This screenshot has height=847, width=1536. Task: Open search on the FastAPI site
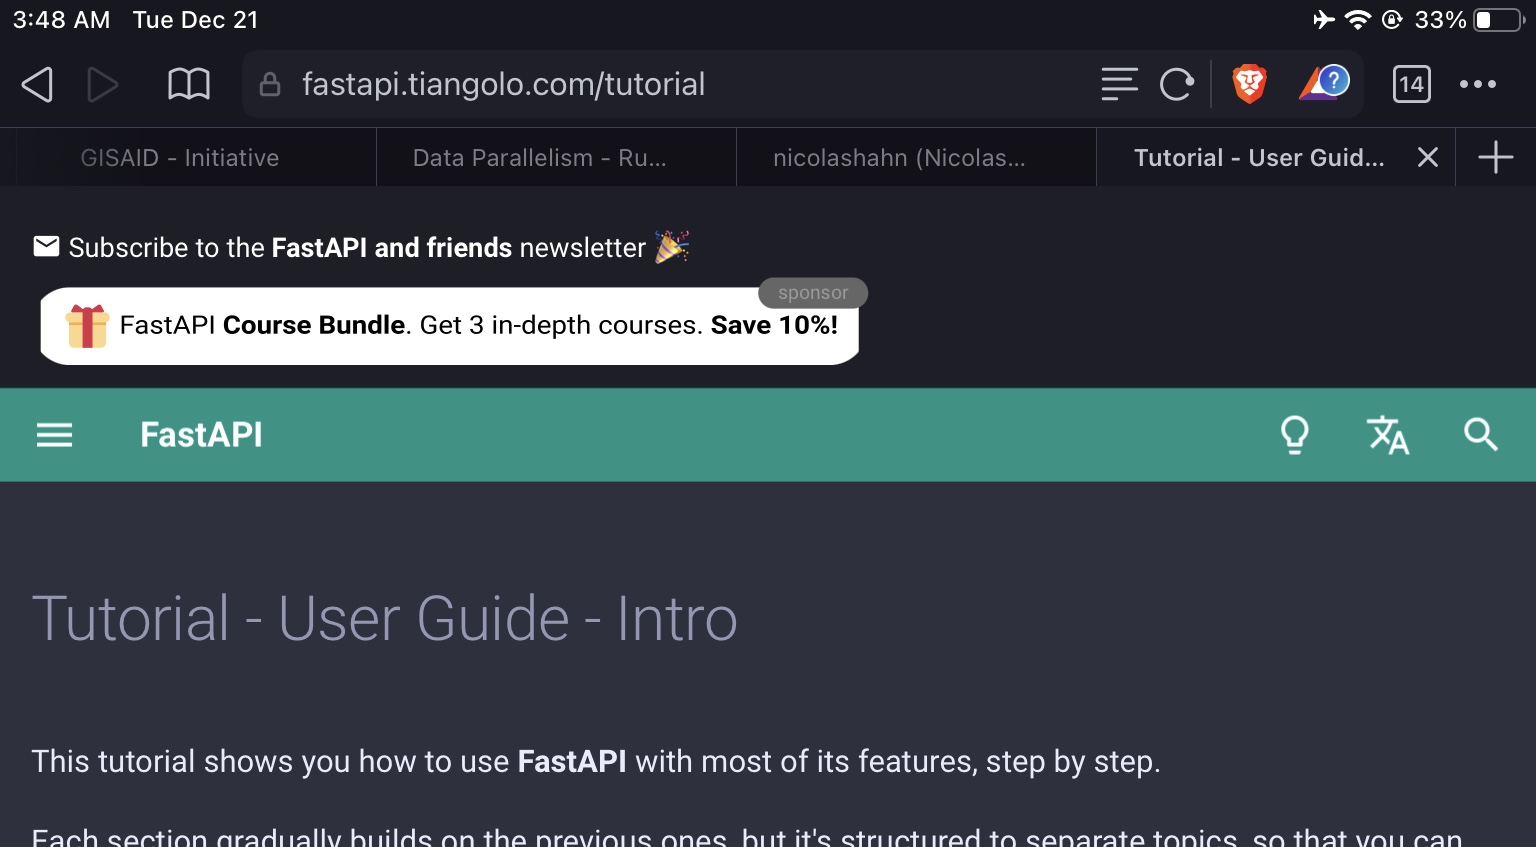(1481, 435)
